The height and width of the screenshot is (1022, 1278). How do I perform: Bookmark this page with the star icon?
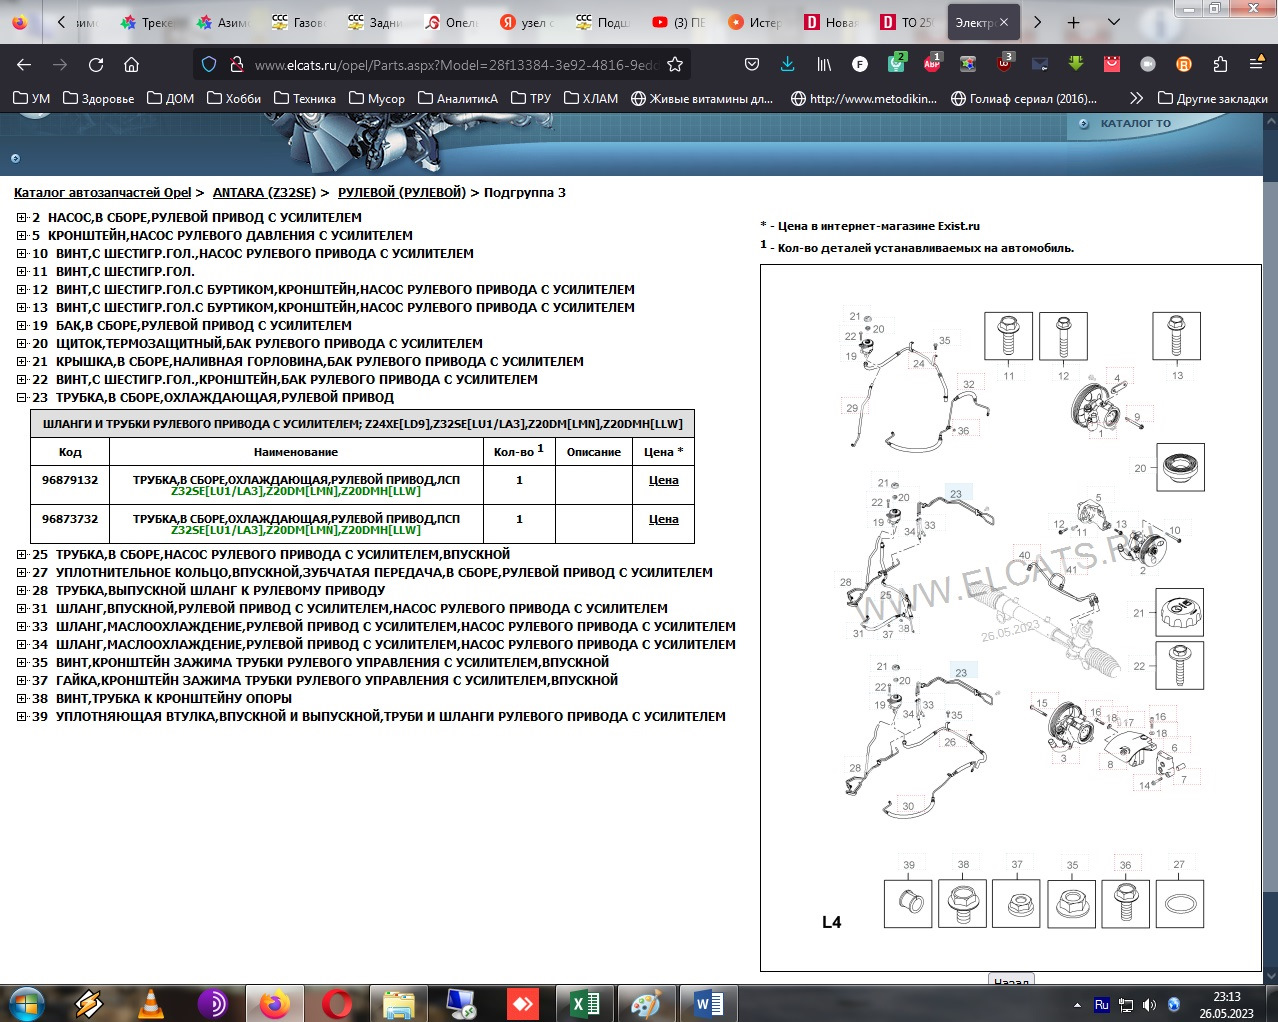[x=675, y=65]
